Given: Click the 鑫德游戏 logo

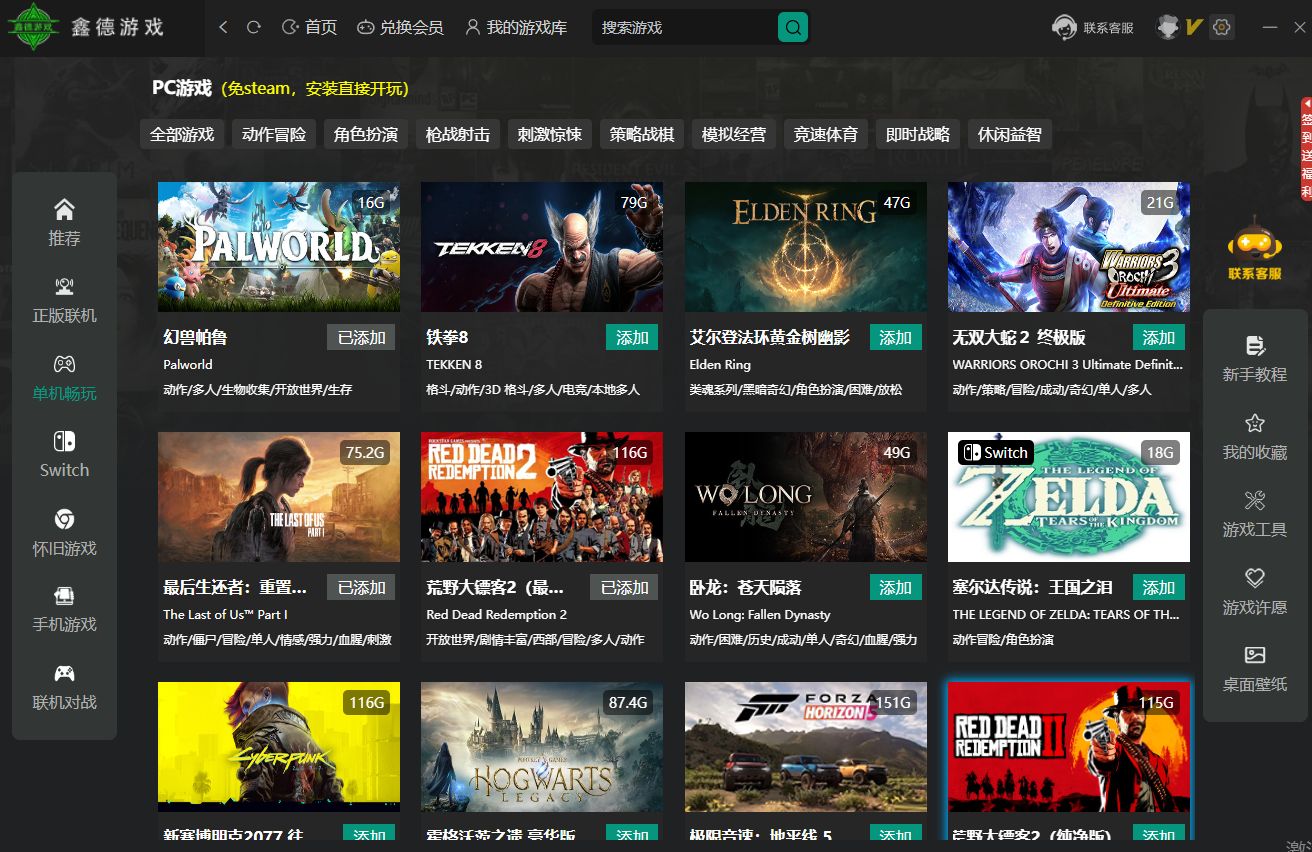Looking at the screenshot, I should pyautogui.click(x=86, y=27).
